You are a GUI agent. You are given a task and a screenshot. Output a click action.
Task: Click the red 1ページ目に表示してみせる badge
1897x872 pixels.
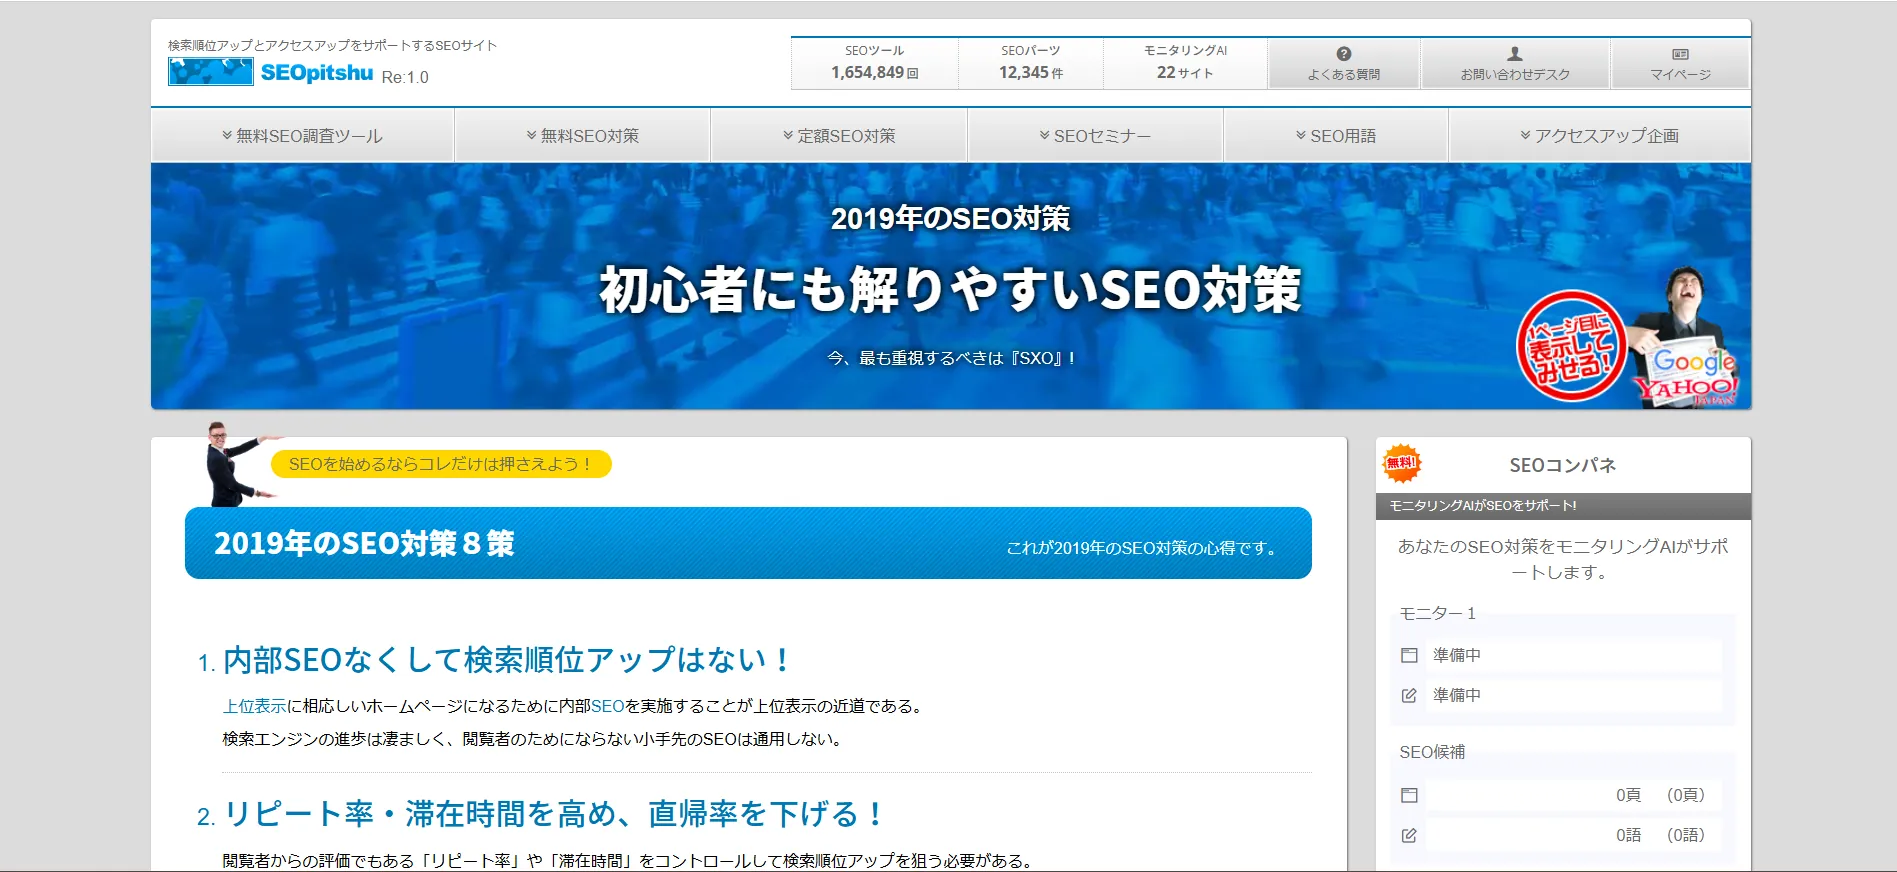[1571, 346]
